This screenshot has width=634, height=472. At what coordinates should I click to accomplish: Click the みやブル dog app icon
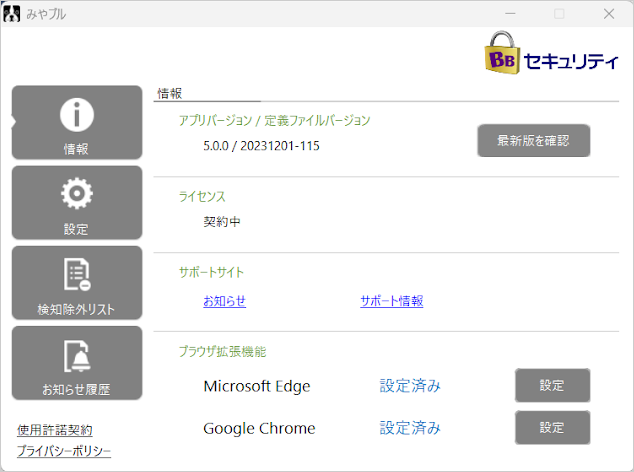pos(12,14)
